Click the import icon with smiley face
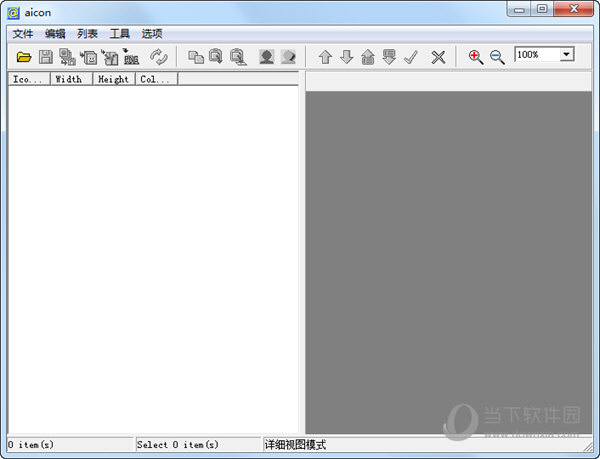600x459 pixels. click(x=89, y=57)
